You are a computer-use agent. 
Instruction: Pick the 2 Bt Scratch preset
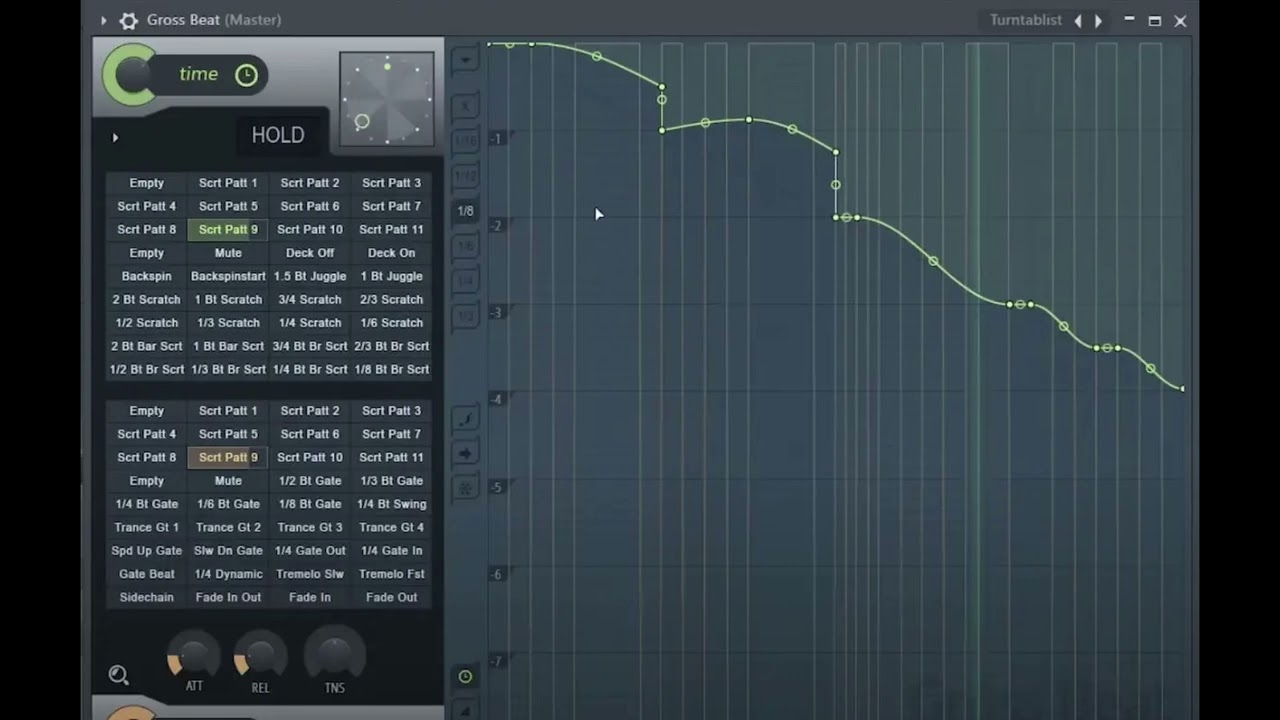click(x=147, y=300)
